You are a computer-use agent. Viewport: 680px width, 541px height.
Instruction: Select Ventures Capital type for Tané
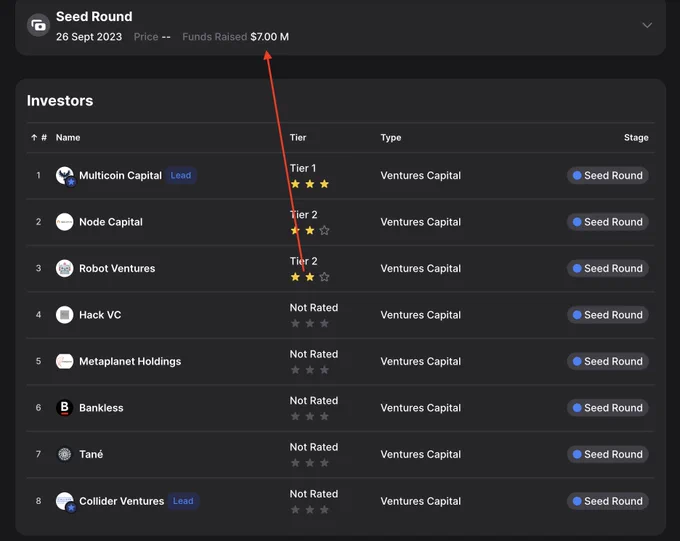(421, 454)
